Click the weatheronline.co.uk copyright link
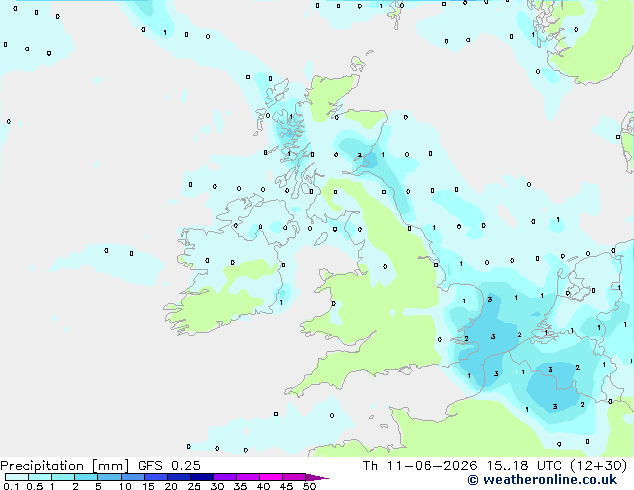The image size is (634, 490). point(542,480)
